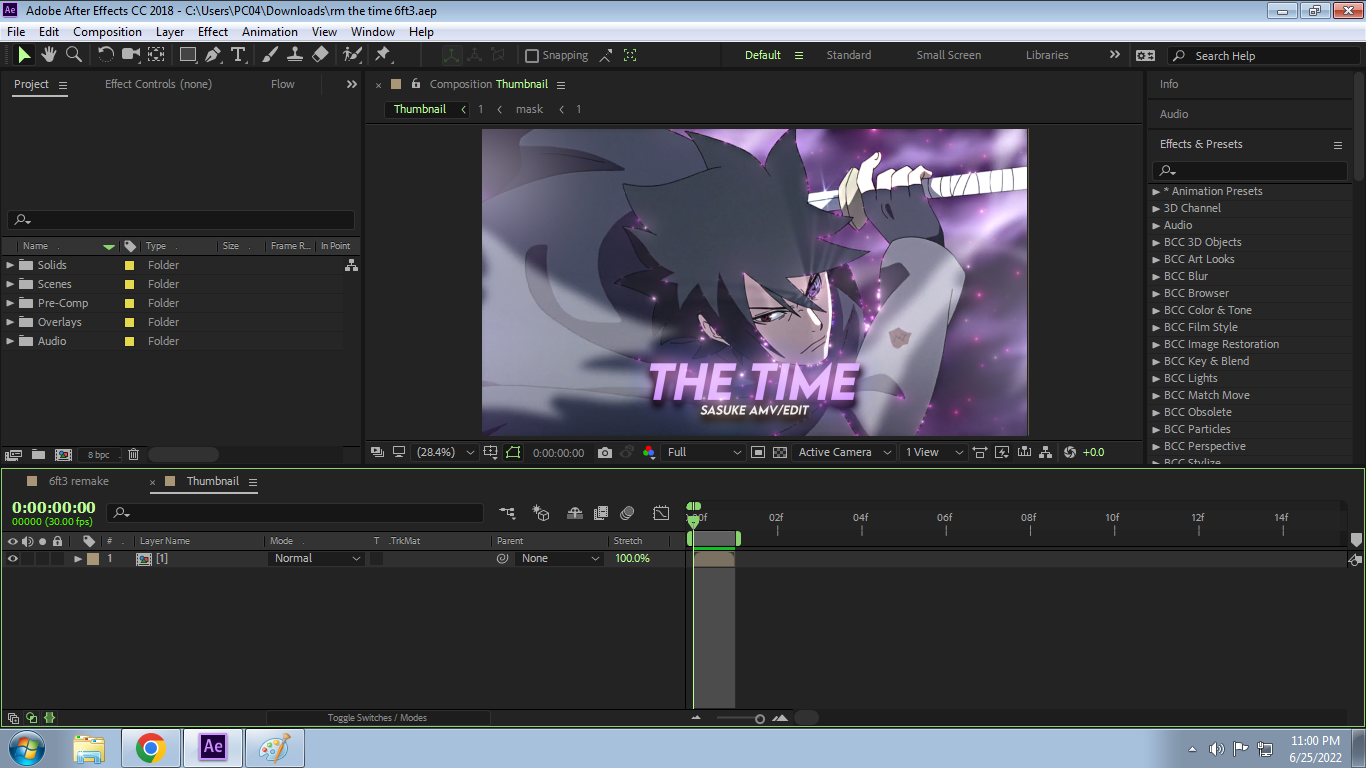Image resolution: width=1366 pixels, height=768 pixels.
Task: Switch to the 6ft3 remake timeline tab
Action: click(79, 481)
